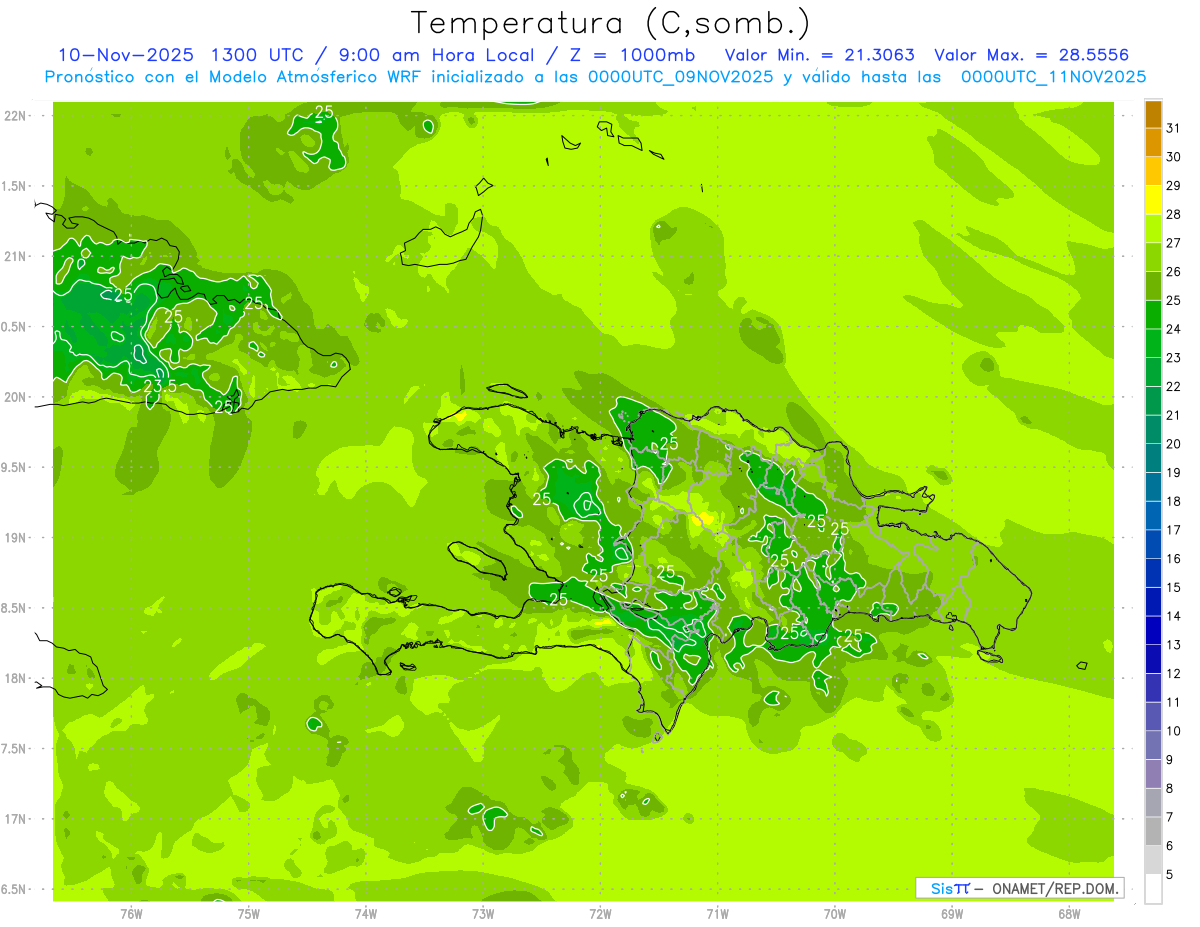Click the 'Valor Min. = 21.3063' value
Image resolution: width=1200 pixels, height=927 pixels.
point(819,55)
